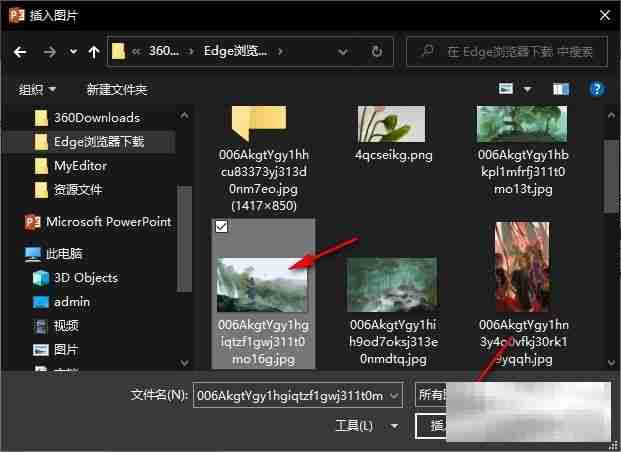621x452 pixels.
Task: Open the 组织 menu
Action: (38, 90)
